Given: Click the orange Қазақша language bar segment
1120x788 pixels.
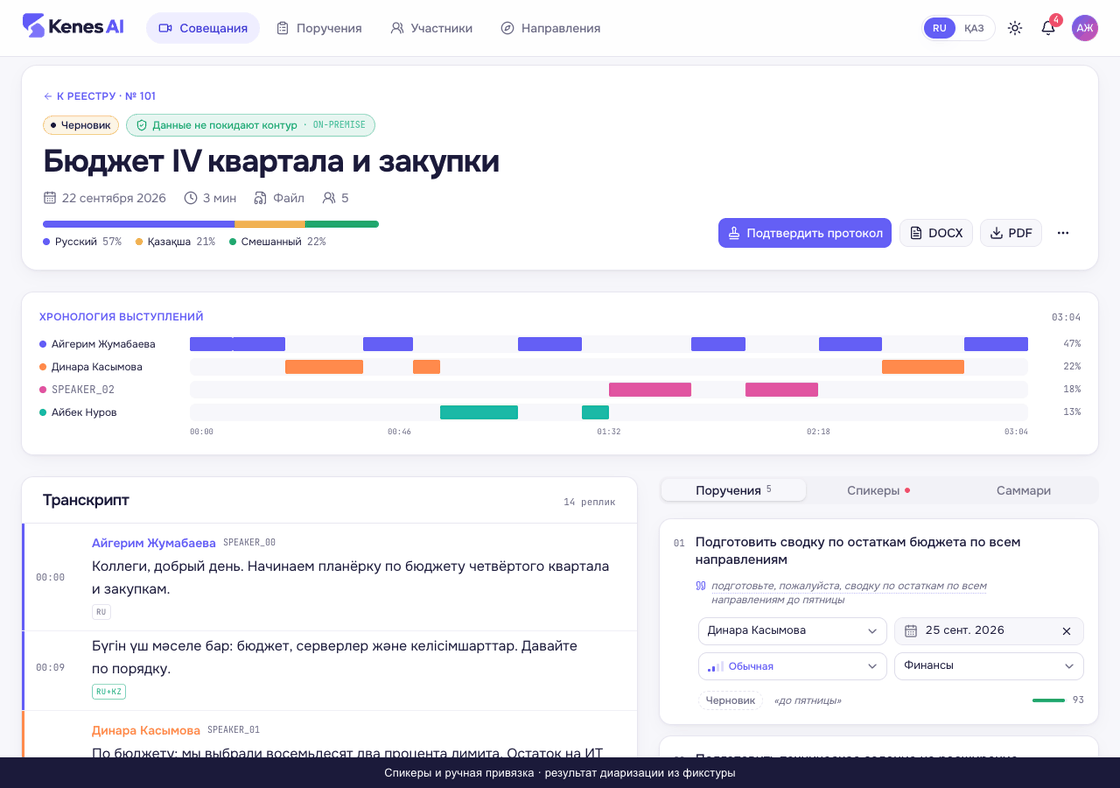Looking at the screenshot, I should click(x=270, y=224).
